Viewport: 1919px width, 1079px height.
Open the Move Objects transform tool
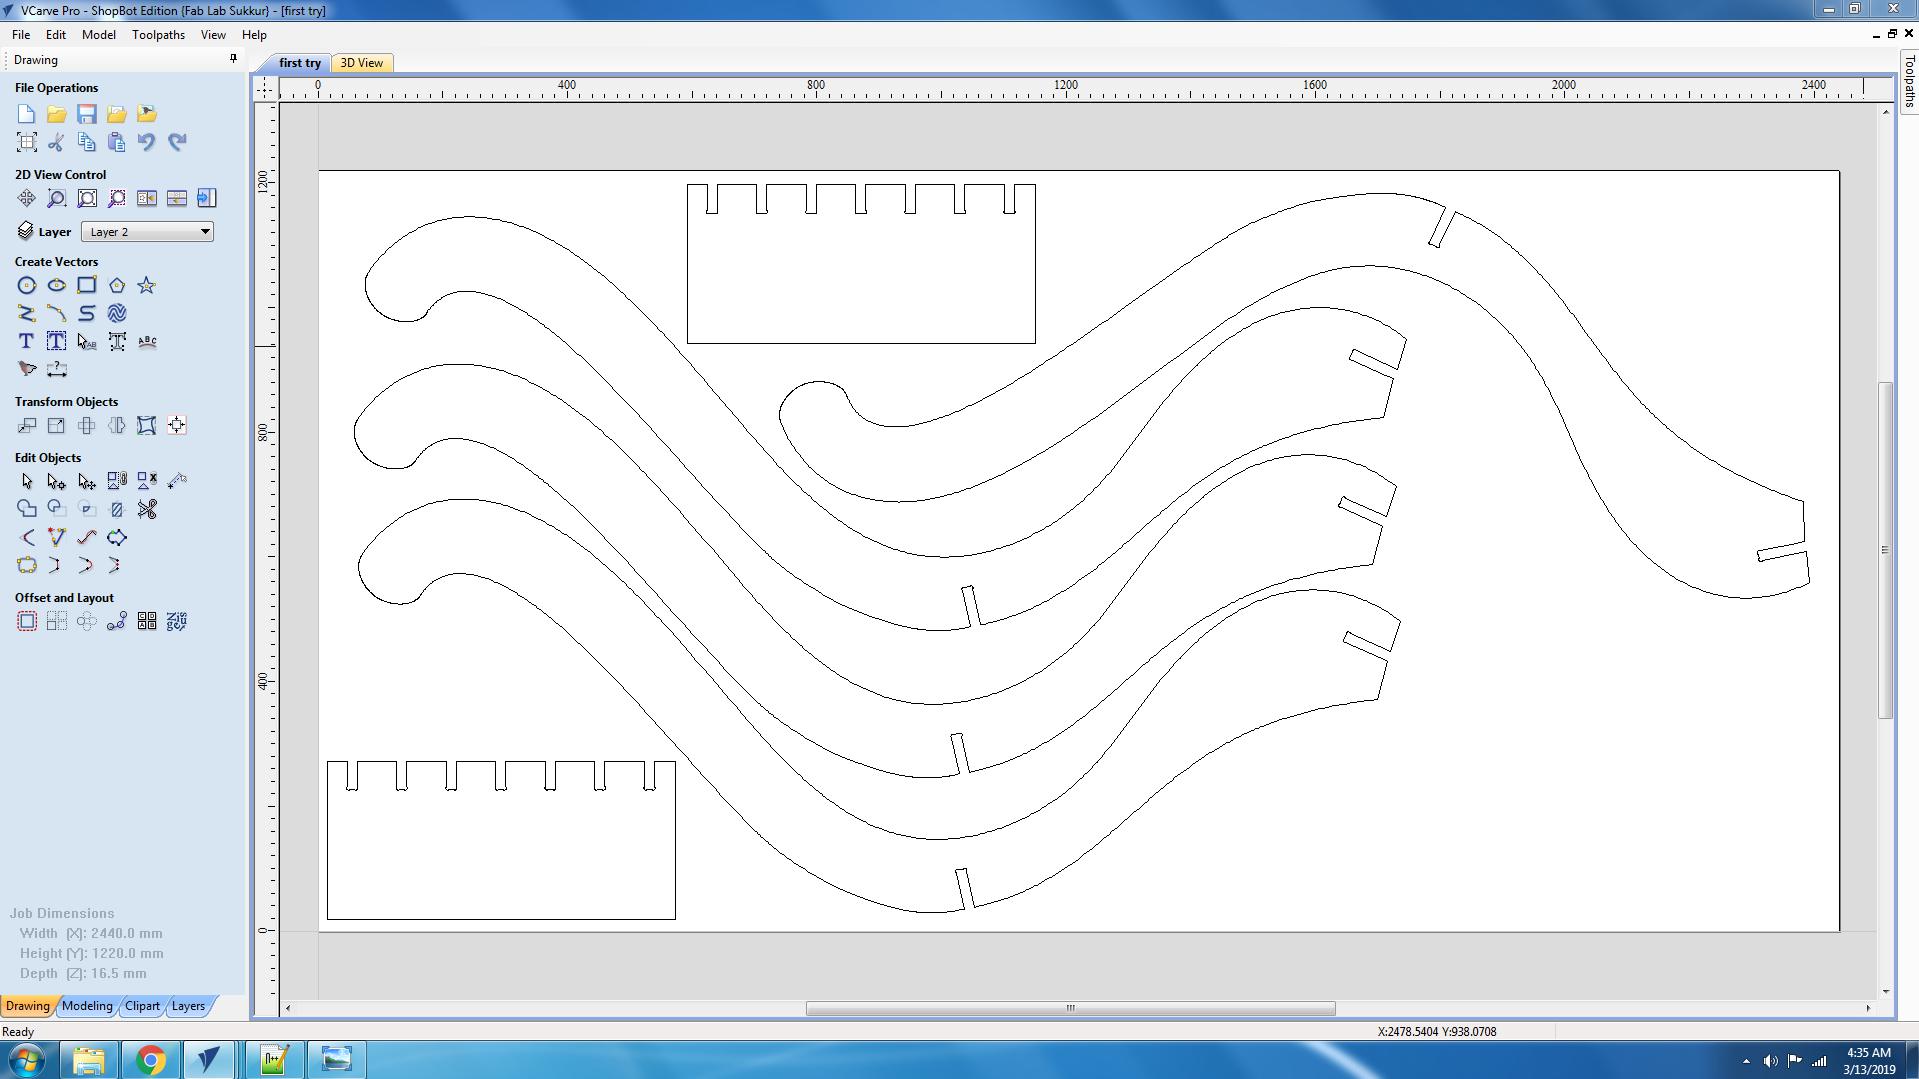pos(27,426)
